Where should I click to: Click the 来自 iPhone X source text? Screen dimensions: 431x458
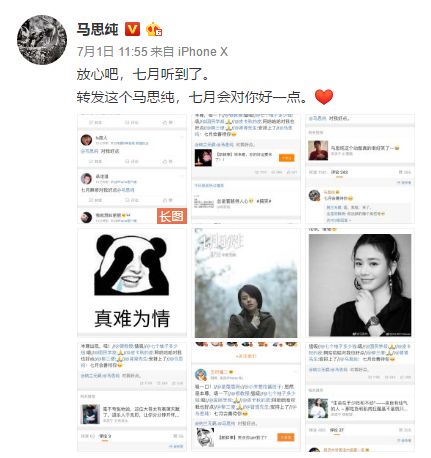click(189, 52)
